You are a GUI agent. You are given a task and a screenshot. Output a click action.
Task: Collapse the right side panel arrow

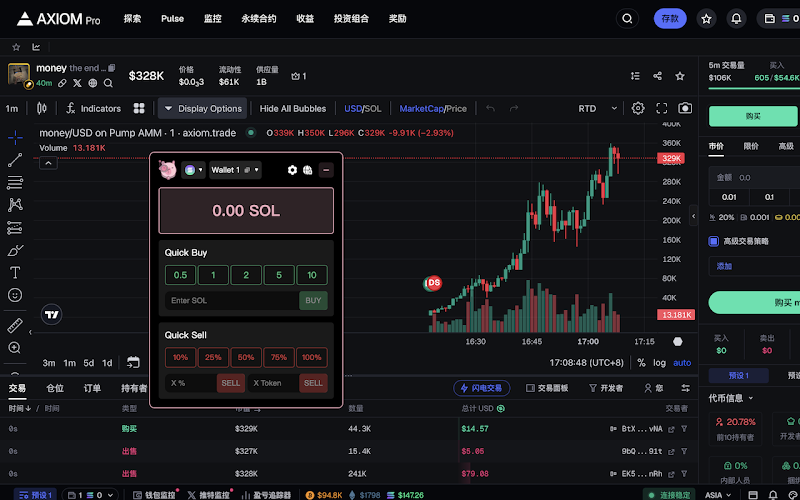pyautogui.click(x=693, y=216)
